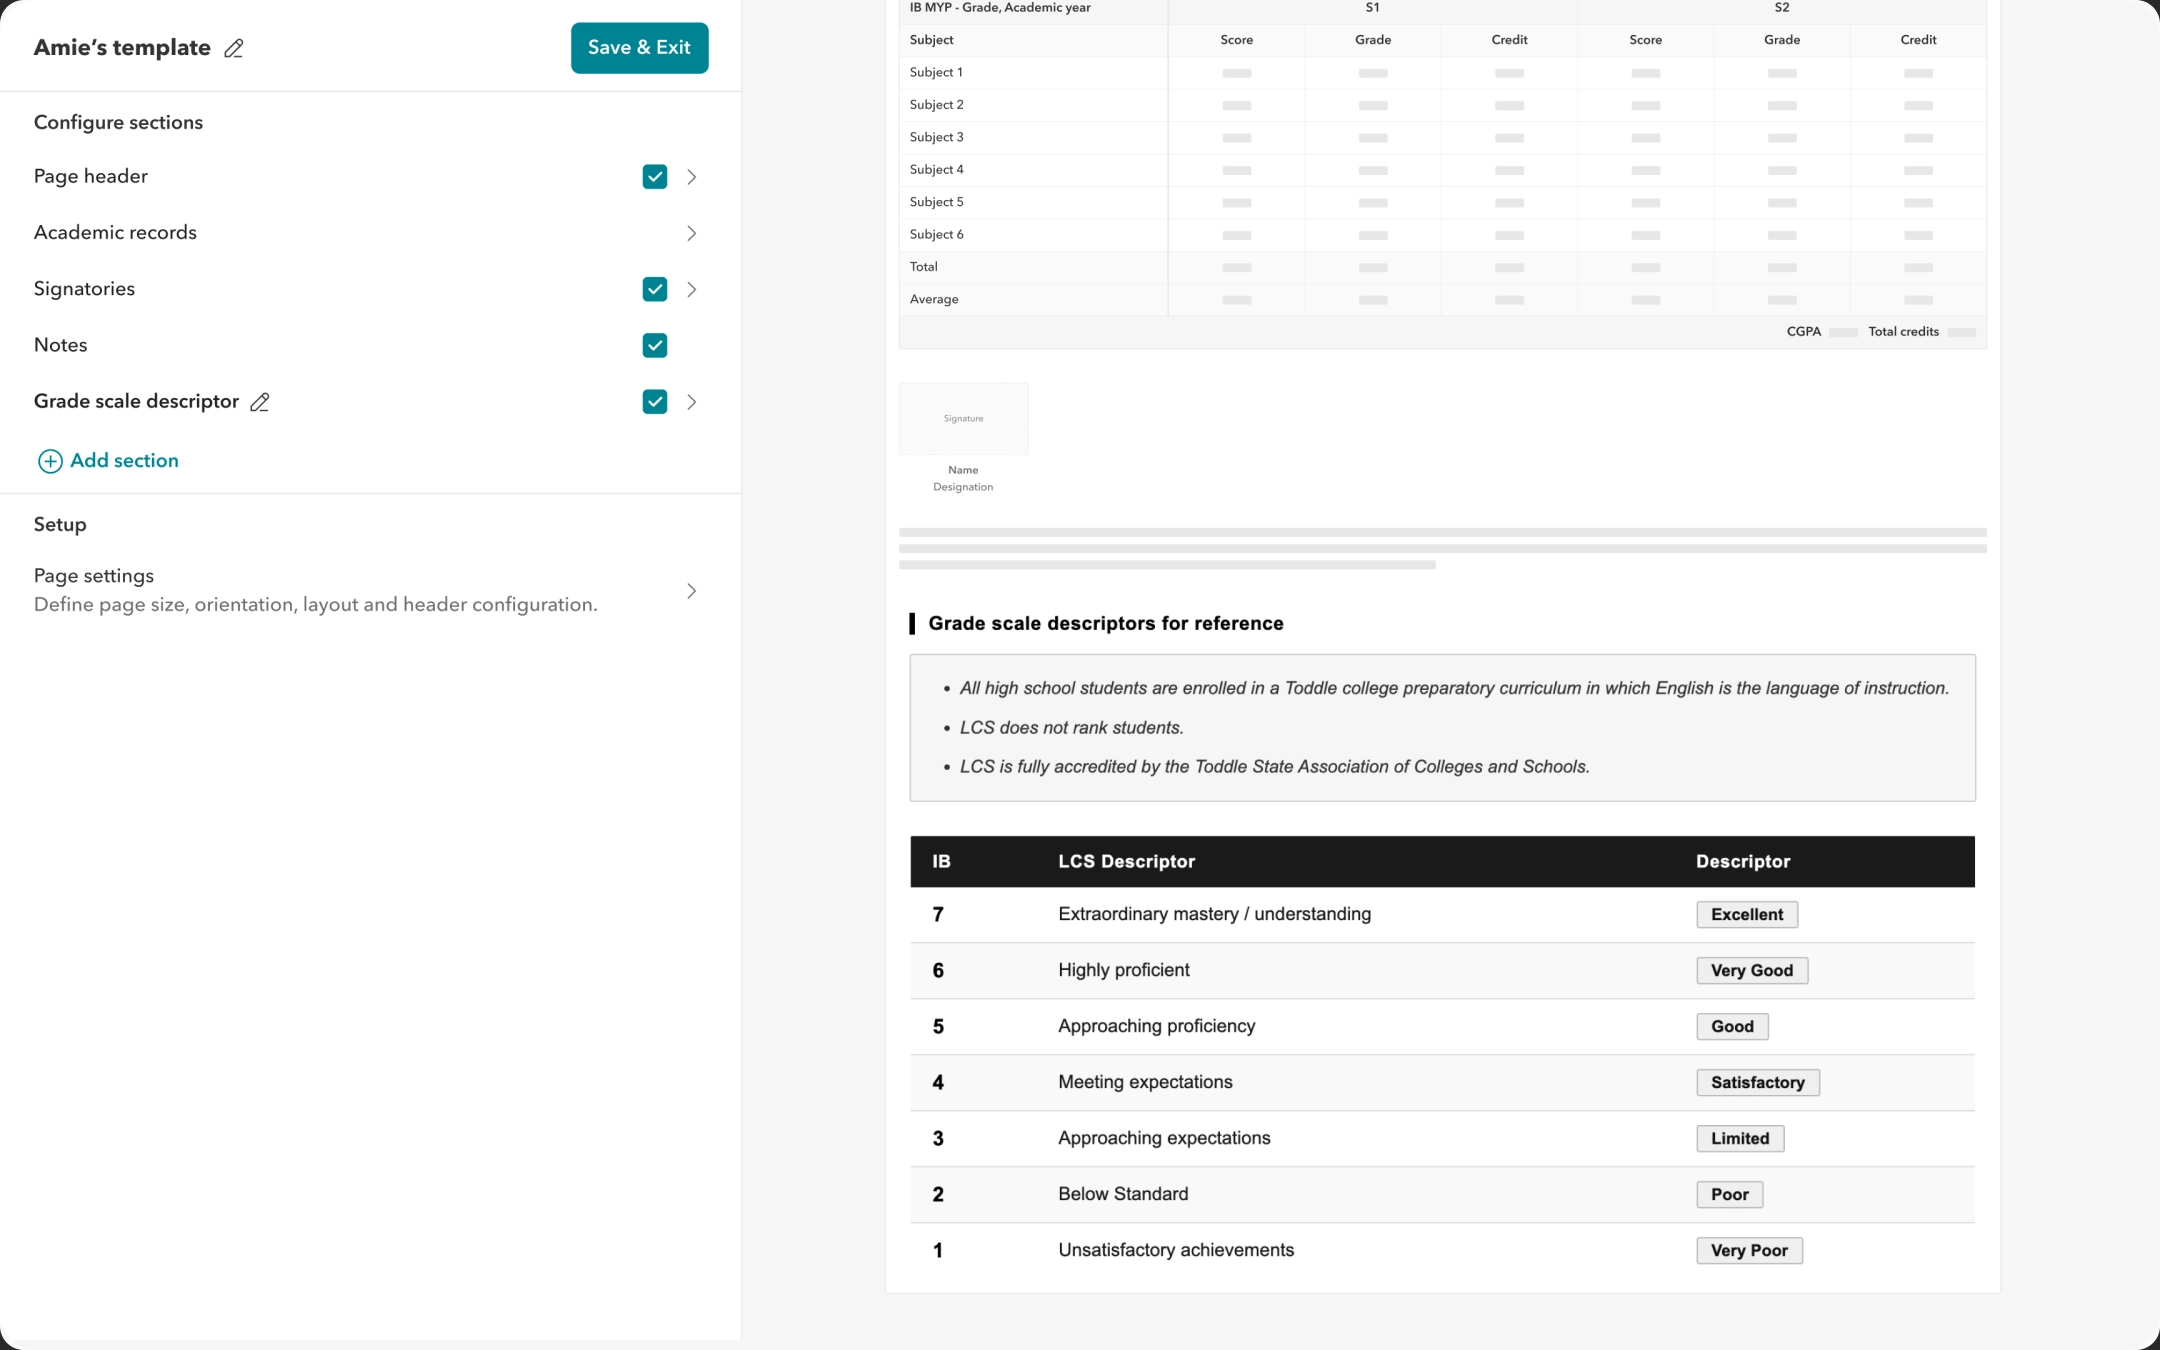Disable the Grade scale descriptor checkbox
Image resolution: width=2160 pixels, height=1350 pixels.
[655, 402]
